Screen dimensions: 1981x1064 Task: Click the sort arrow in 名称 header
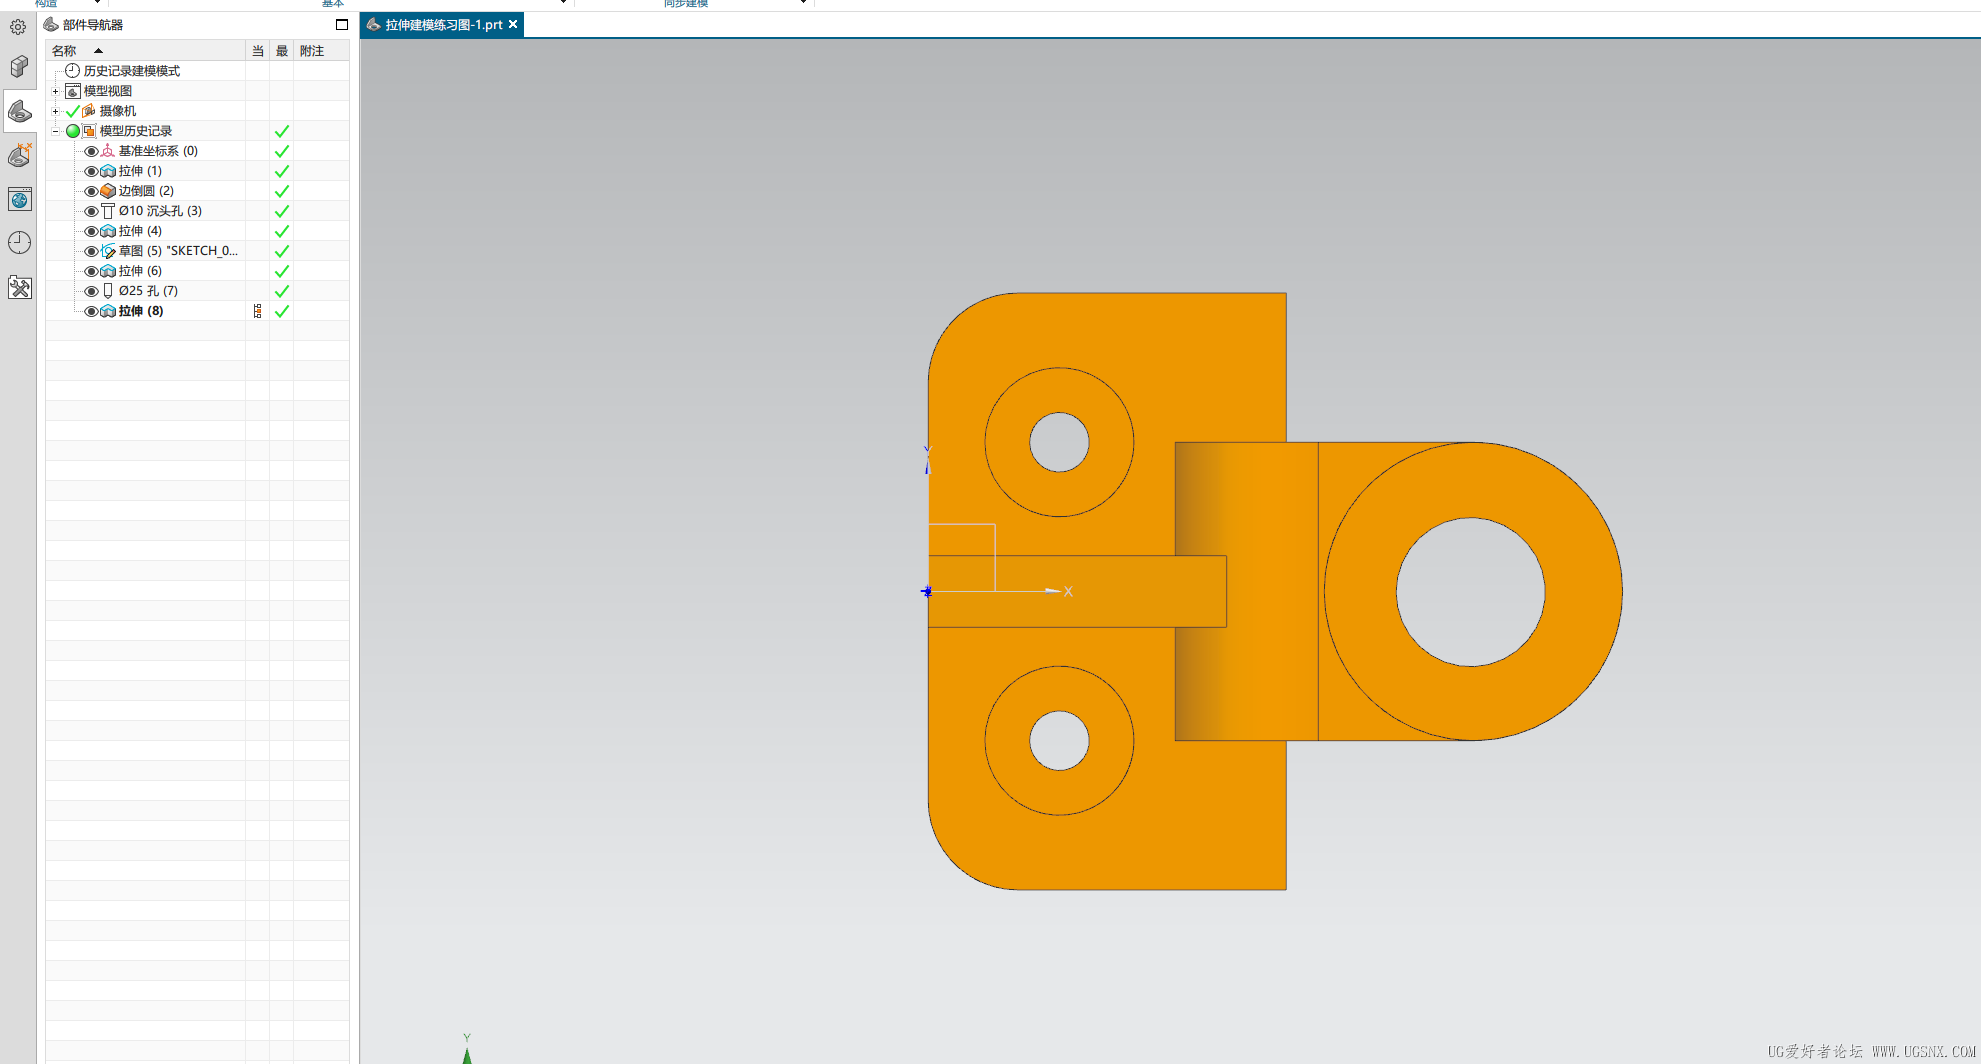[x=98, y=50]
